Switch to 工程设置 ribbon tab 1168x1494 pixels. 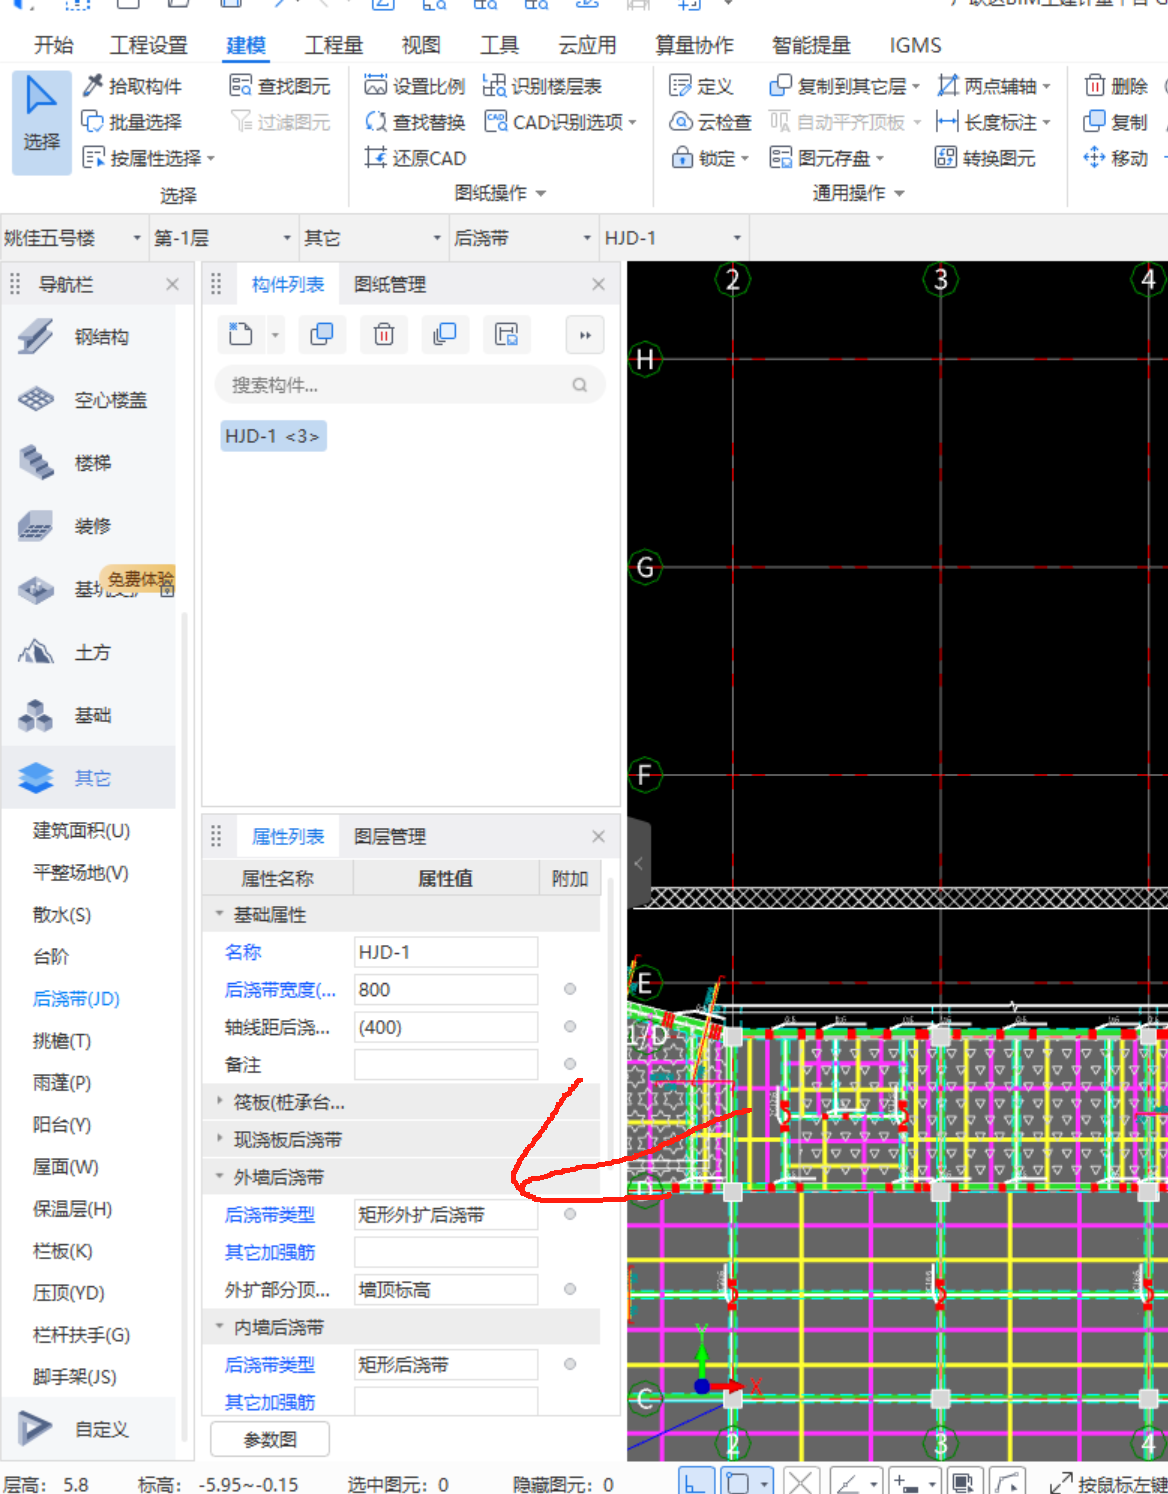point(148,45)
